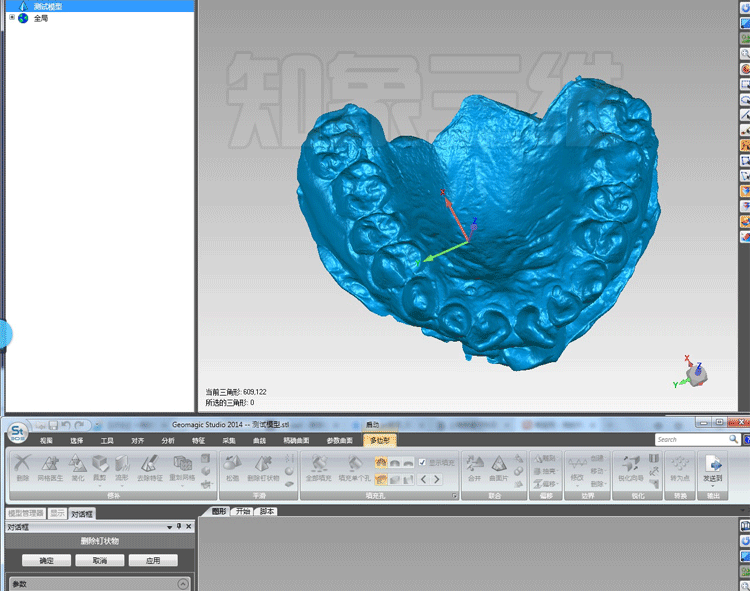750x591 pixels.
Task: Open the 精确曲面 ribbon tab
Action: tap(297, 440)
